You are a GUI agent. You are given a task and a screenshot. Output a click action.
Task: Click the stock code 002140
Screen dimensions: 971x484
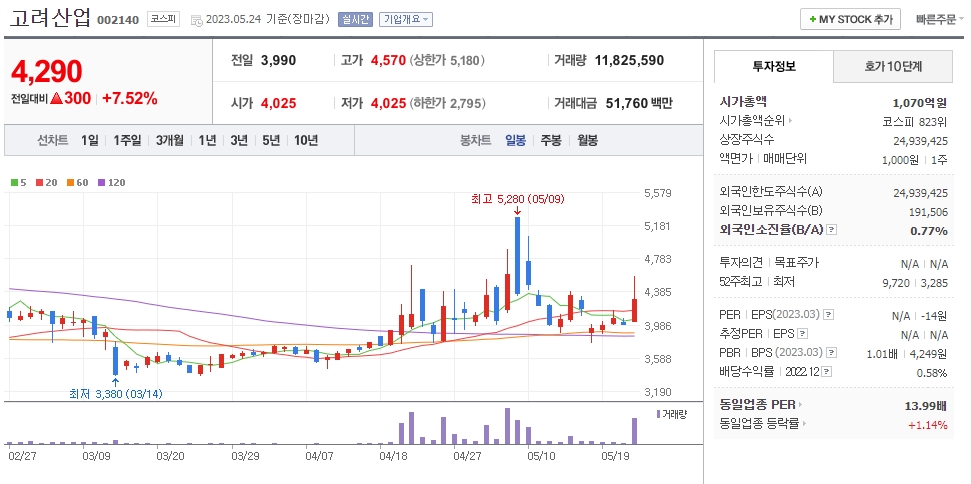point(118,20)
